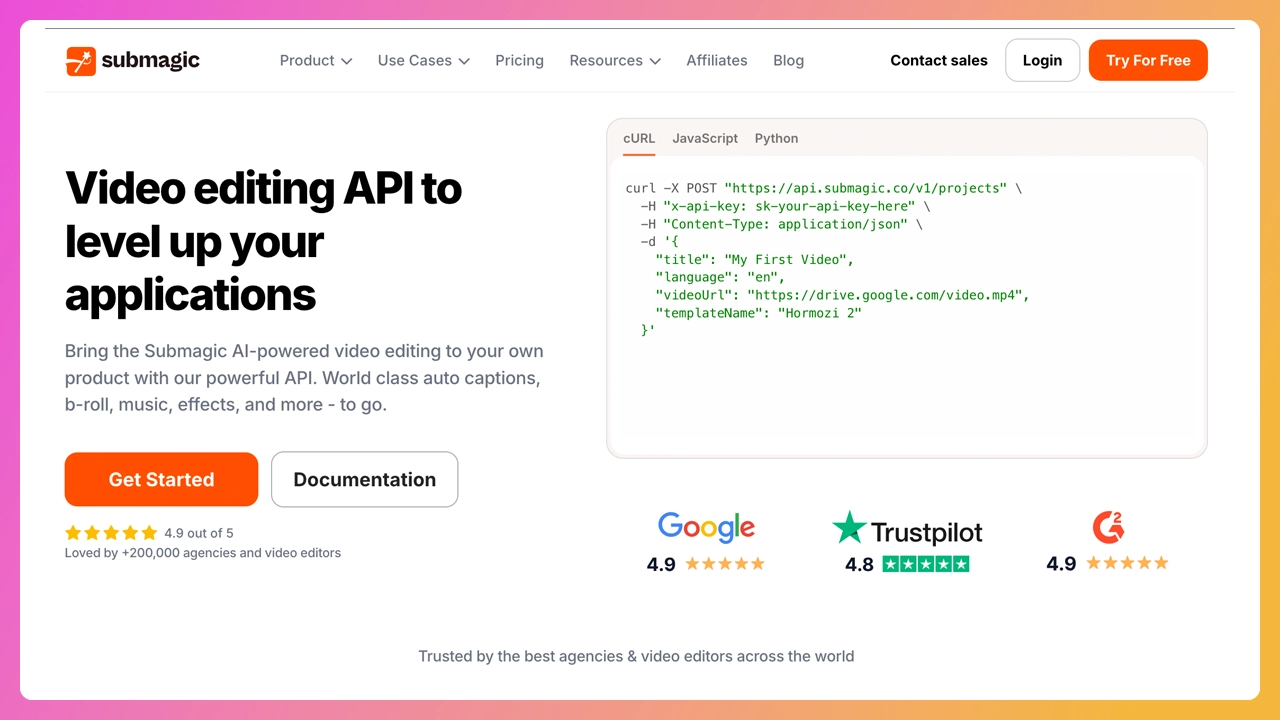Click the Product chevron arrow
The height and width of the screenshot is (720, 1280).
347,61
